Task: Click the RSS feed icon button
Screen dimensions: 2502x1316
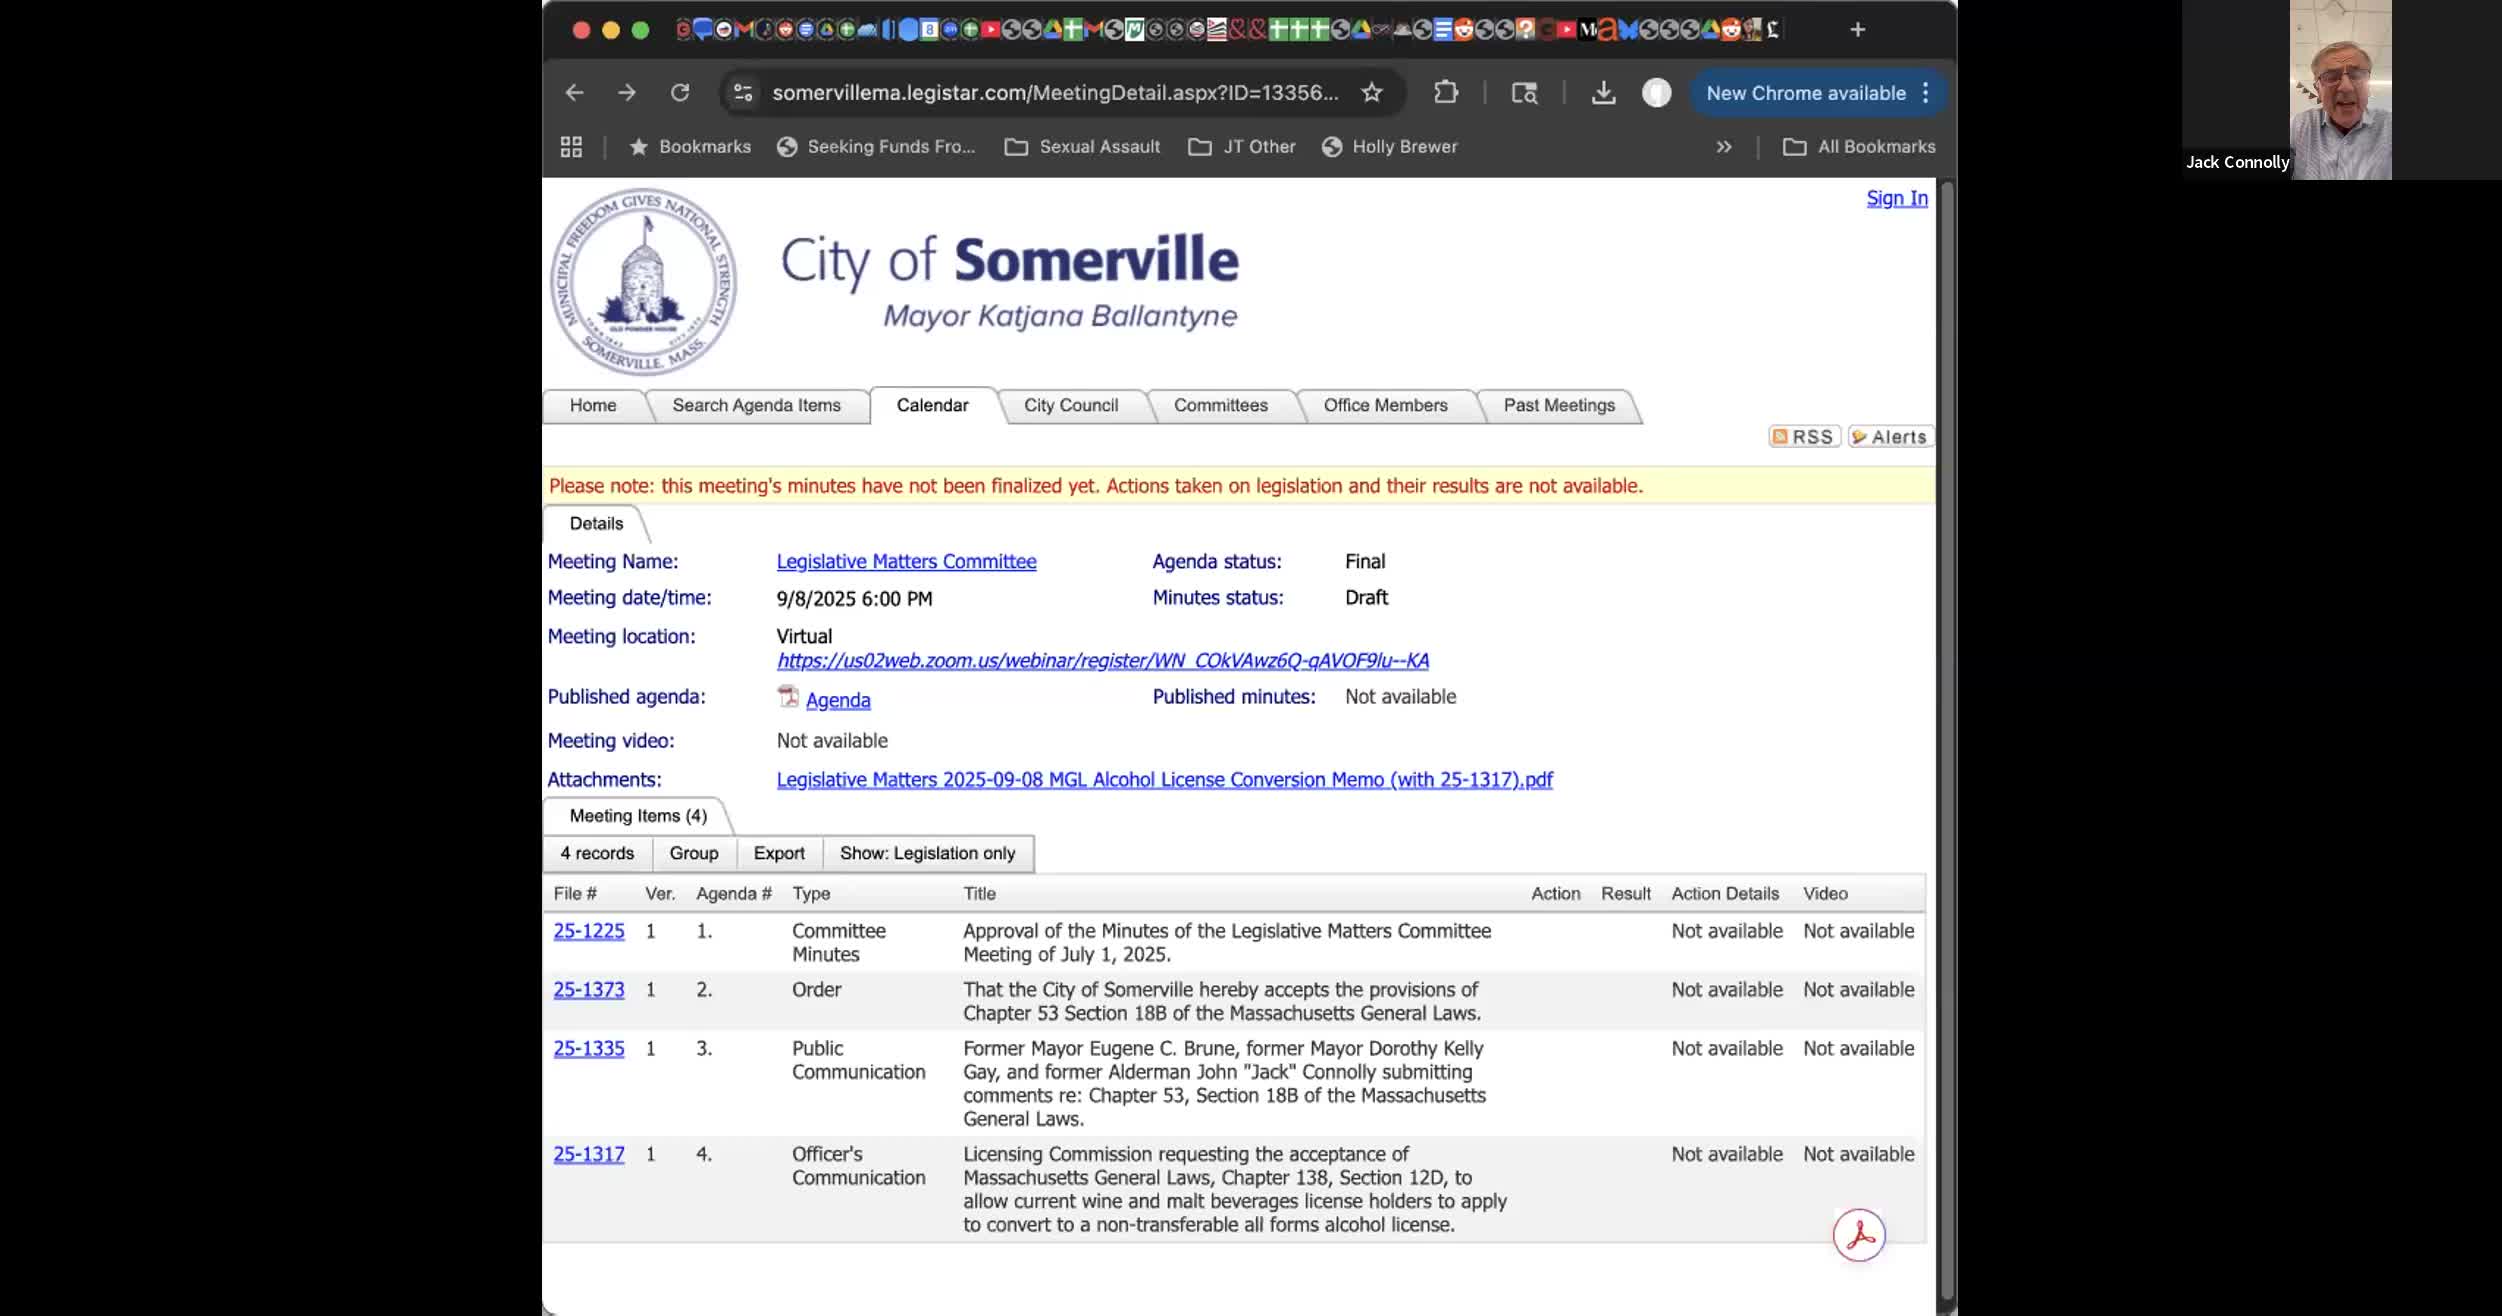Action: point(1804,437)
